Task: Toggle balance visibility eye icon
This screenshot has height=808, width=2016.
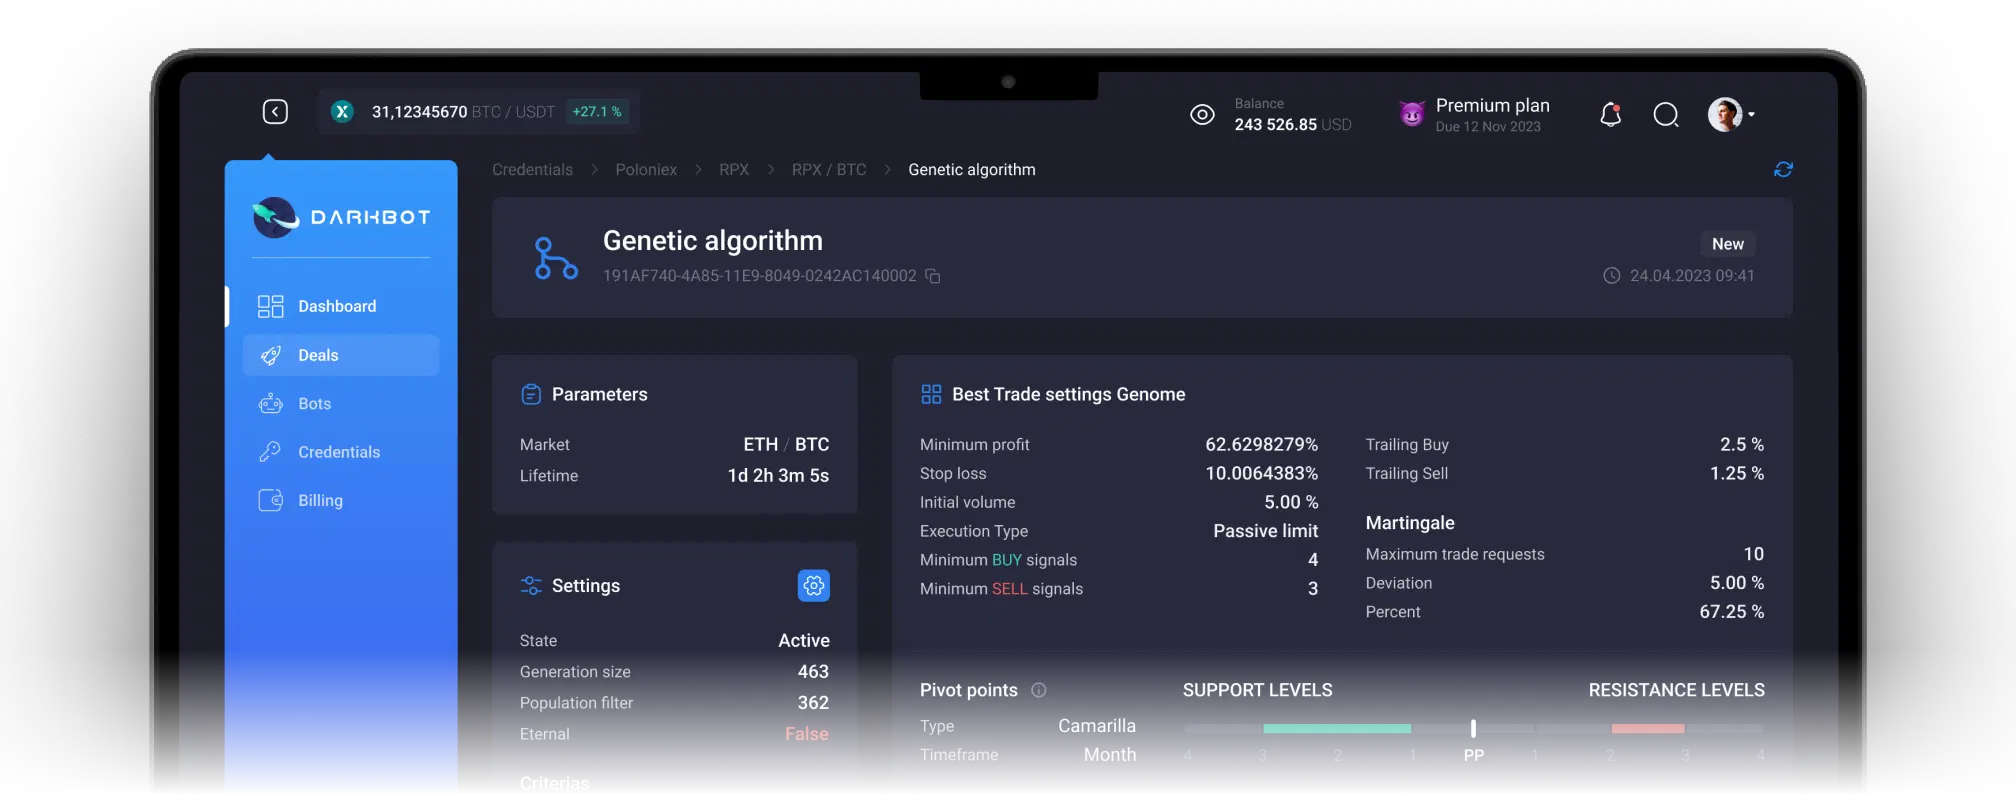Action: 1202,115
